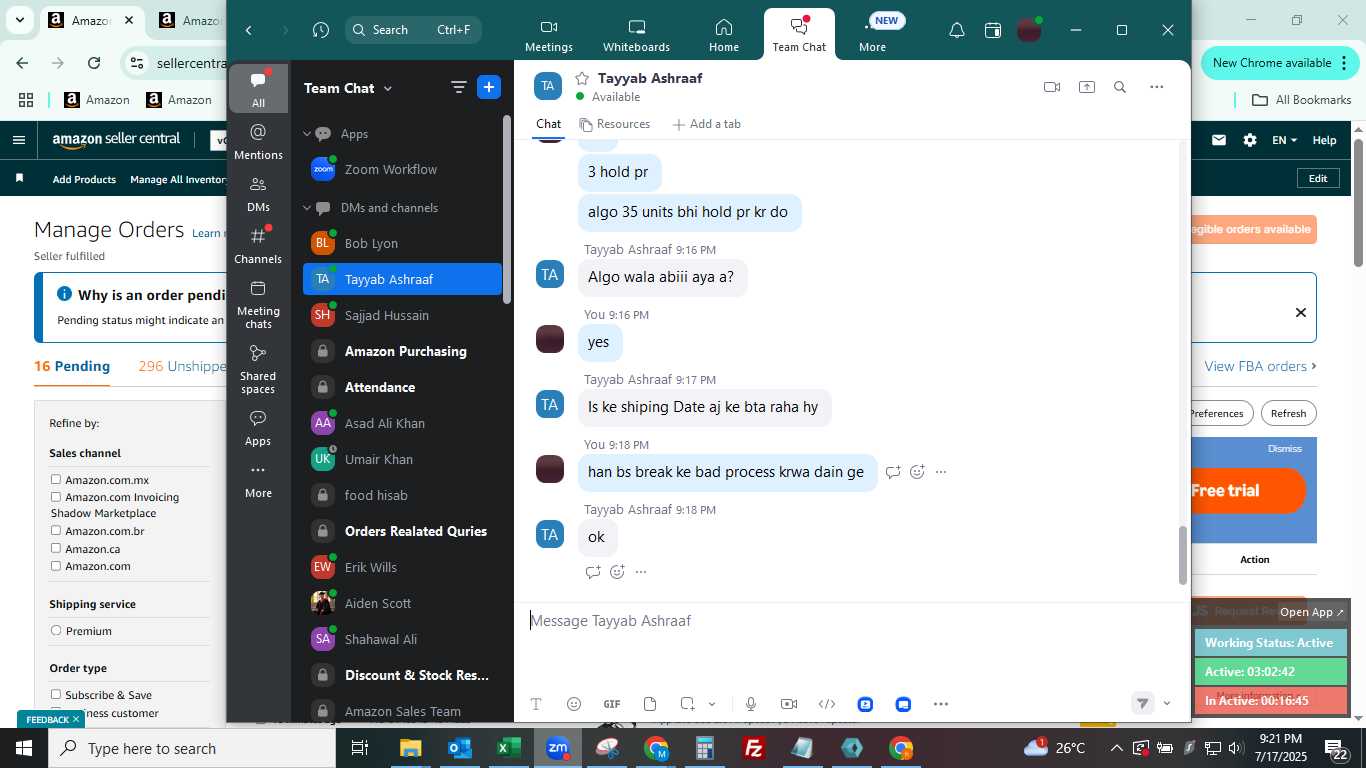The height and width of the screenshot is (768, 1366).
Task: Collapse the DMs and channels section
Action: (308, 208)
